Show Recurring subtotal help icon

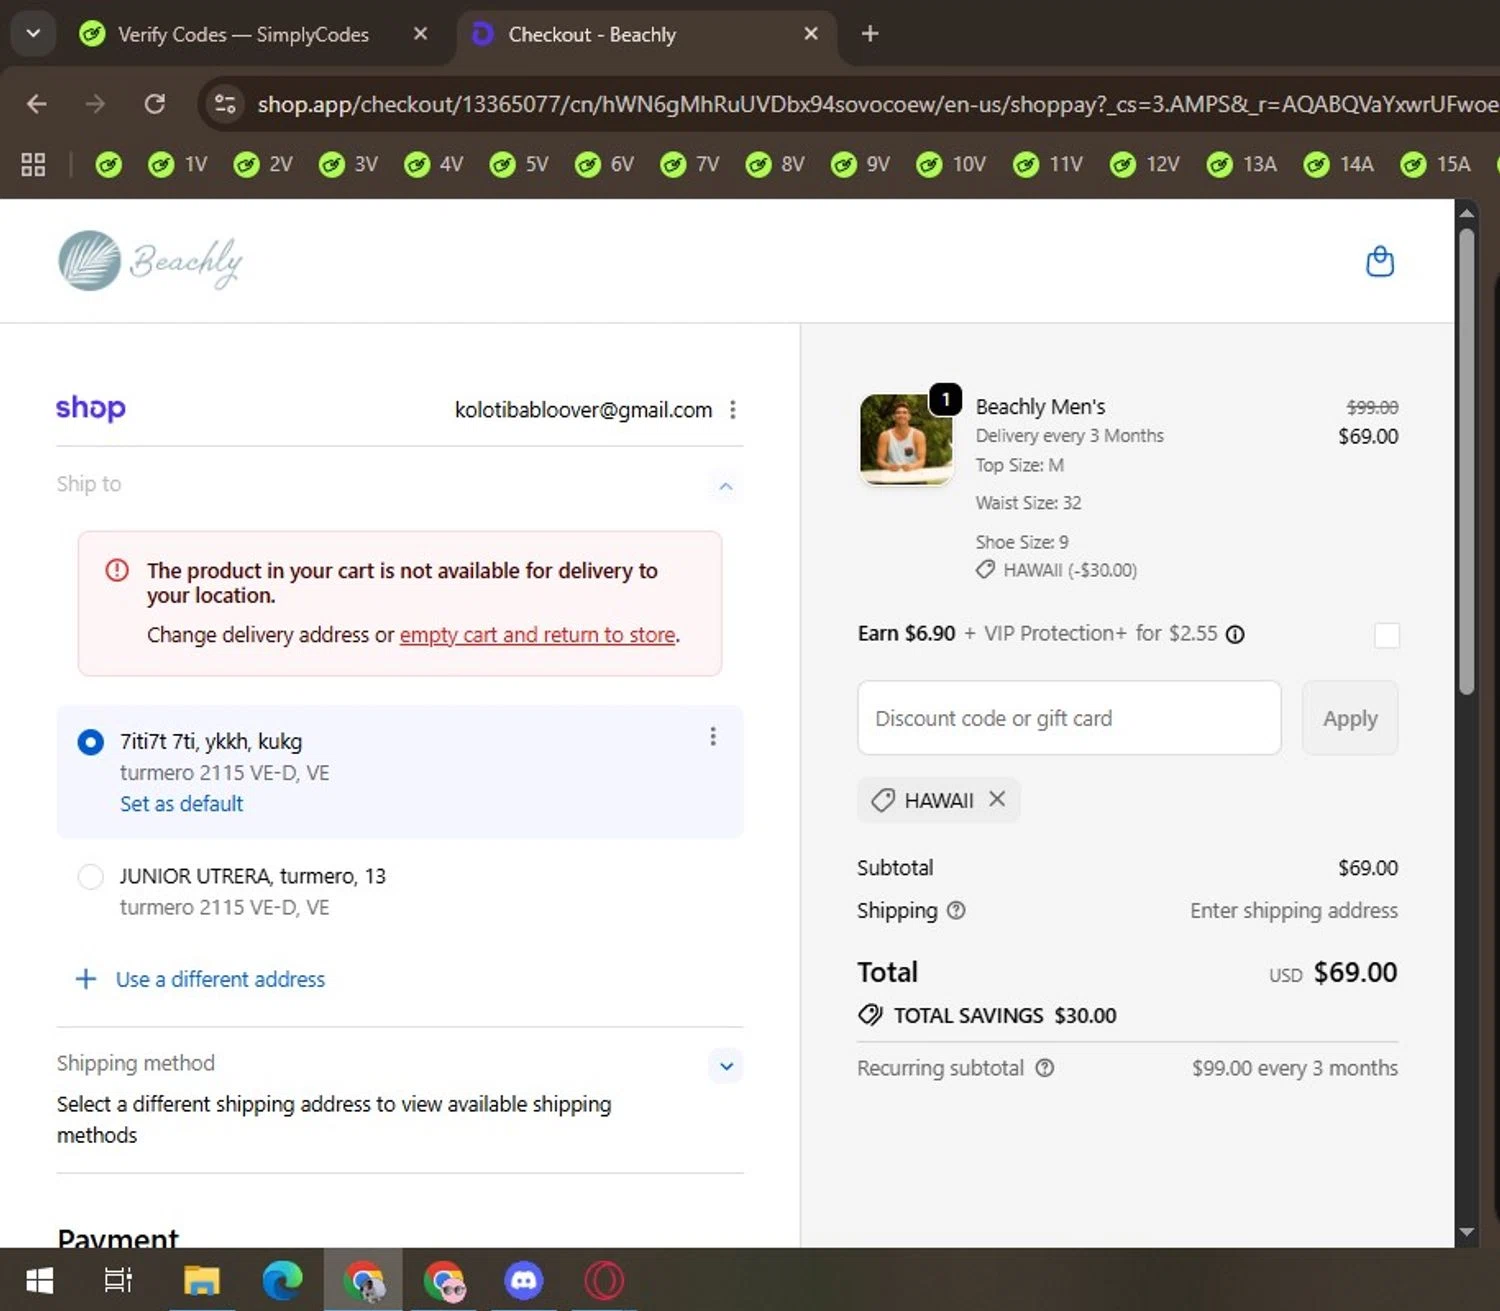click(1045, 1068)
